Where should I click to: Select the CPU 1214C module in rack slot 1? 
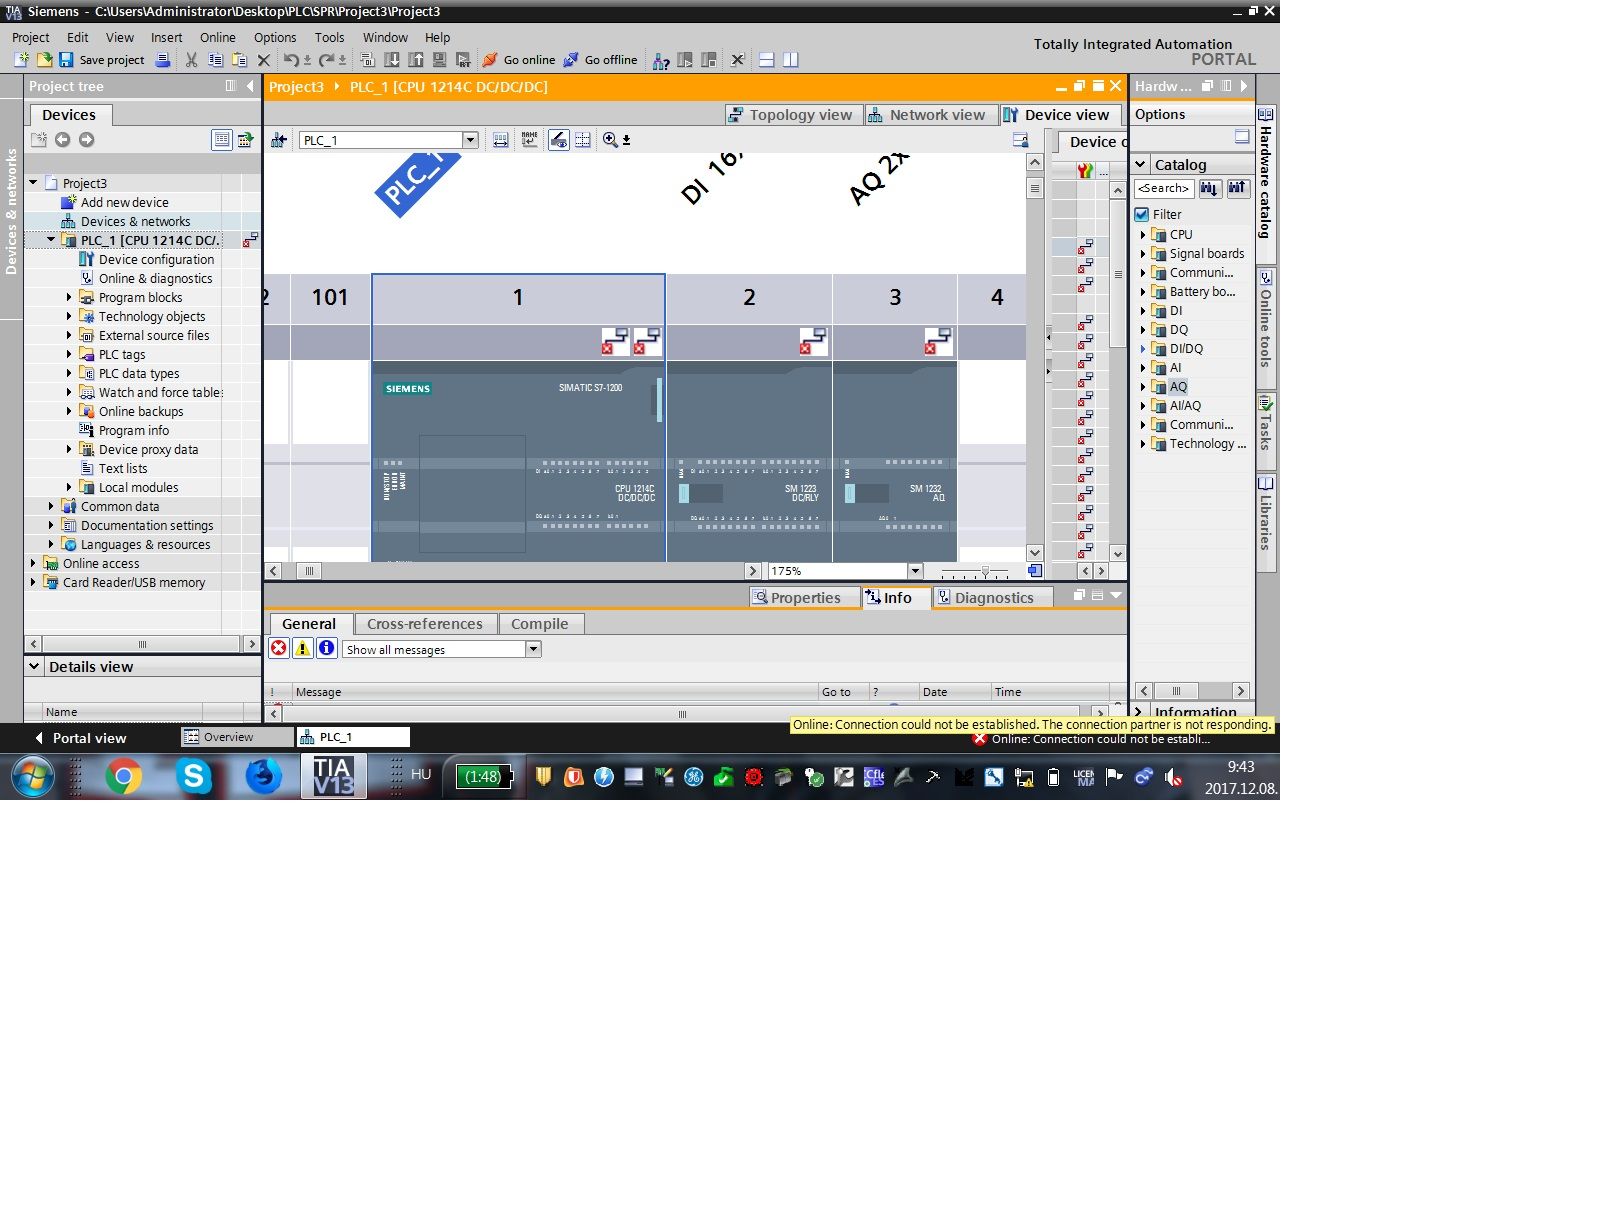[518, 460]
